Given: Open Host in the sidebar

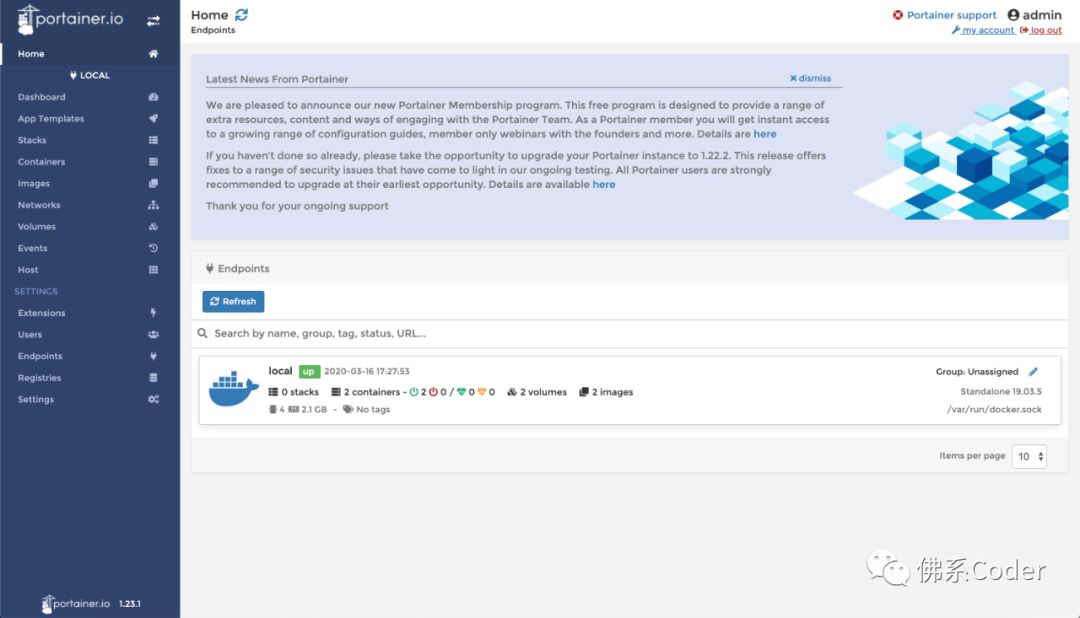Looking at the screenshot, I should pyautogui.click(x=28, y=269).
